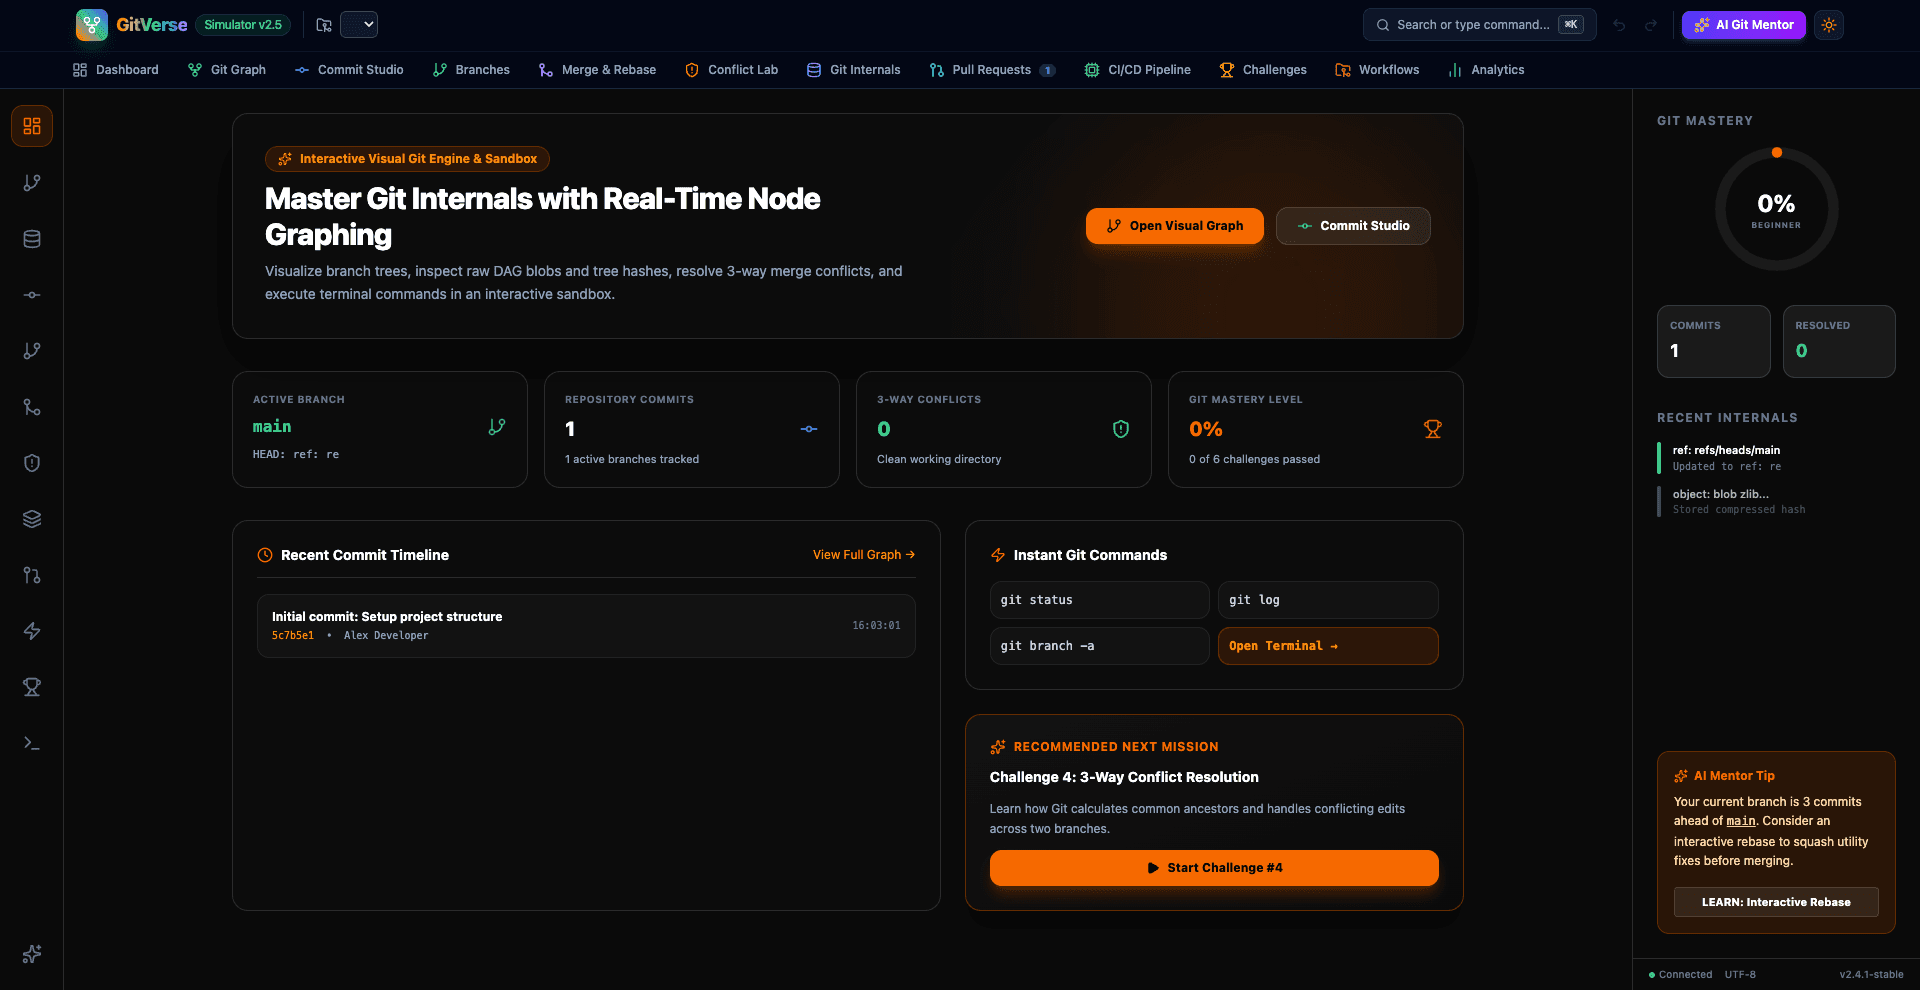The width and height of the screenshot is (1920, 990).
Task: Open the Git Graph tab
Action: click(x=227, y=70)
